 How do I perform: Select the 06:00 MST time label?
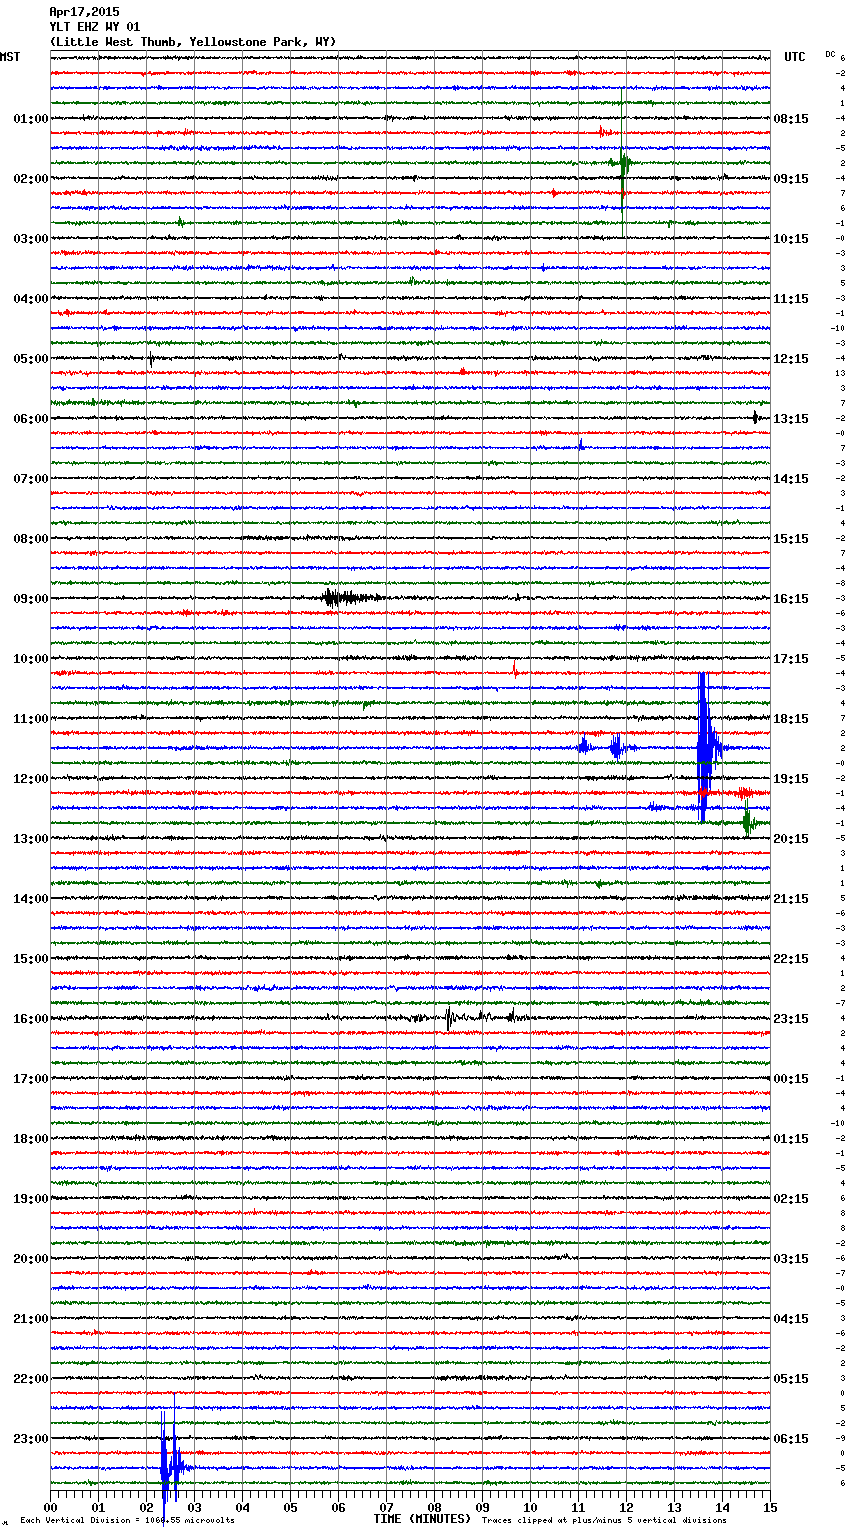point(31,419)
